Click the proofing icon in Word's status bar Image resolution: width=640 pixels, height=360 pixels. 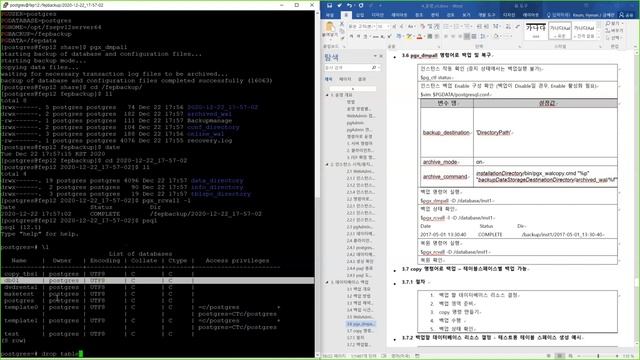pyautogui.click(x=384, y=356)
